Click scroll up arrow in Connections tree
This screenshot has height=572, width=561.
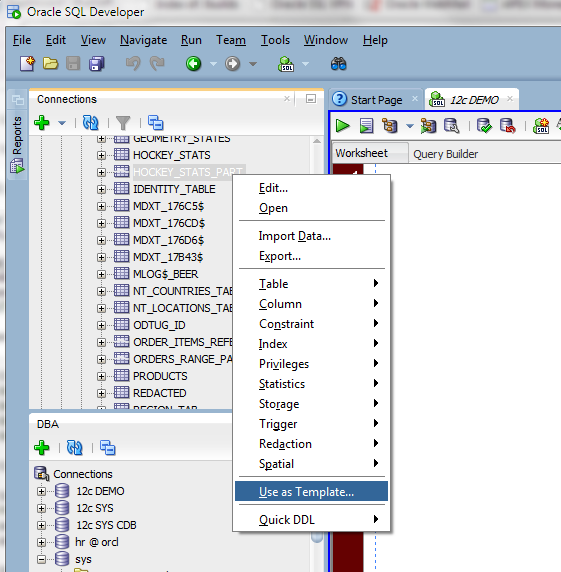pyautogui.click(x=317, y=141)
